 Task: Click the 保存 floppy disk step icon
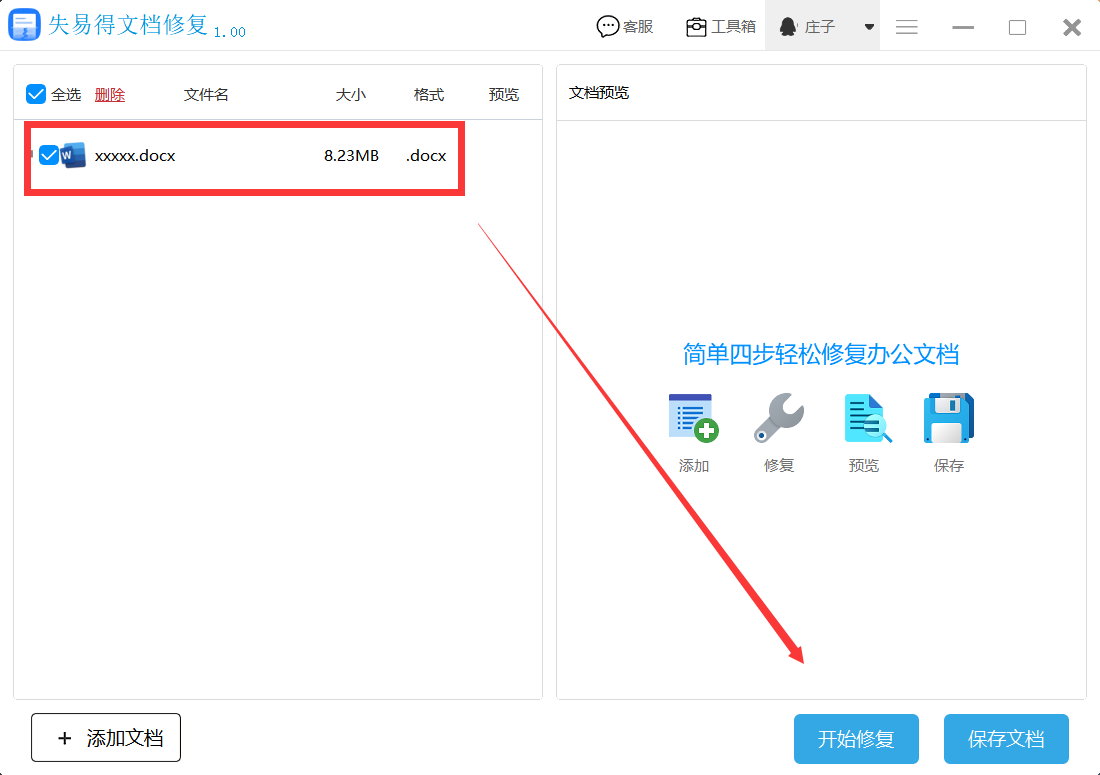949,418
